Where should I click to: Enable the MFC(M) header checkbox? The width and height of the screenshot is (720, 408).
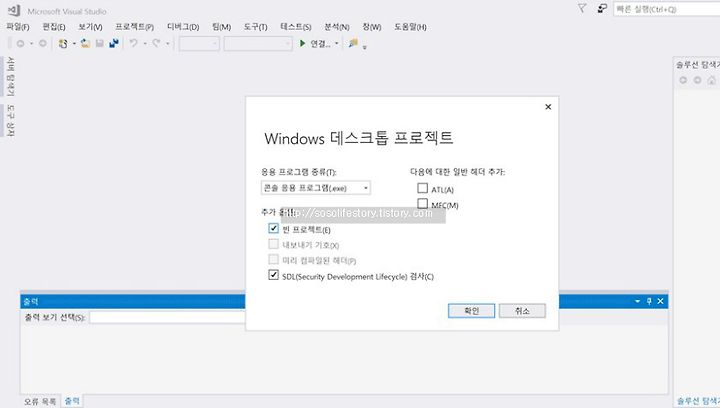(422, 203)
